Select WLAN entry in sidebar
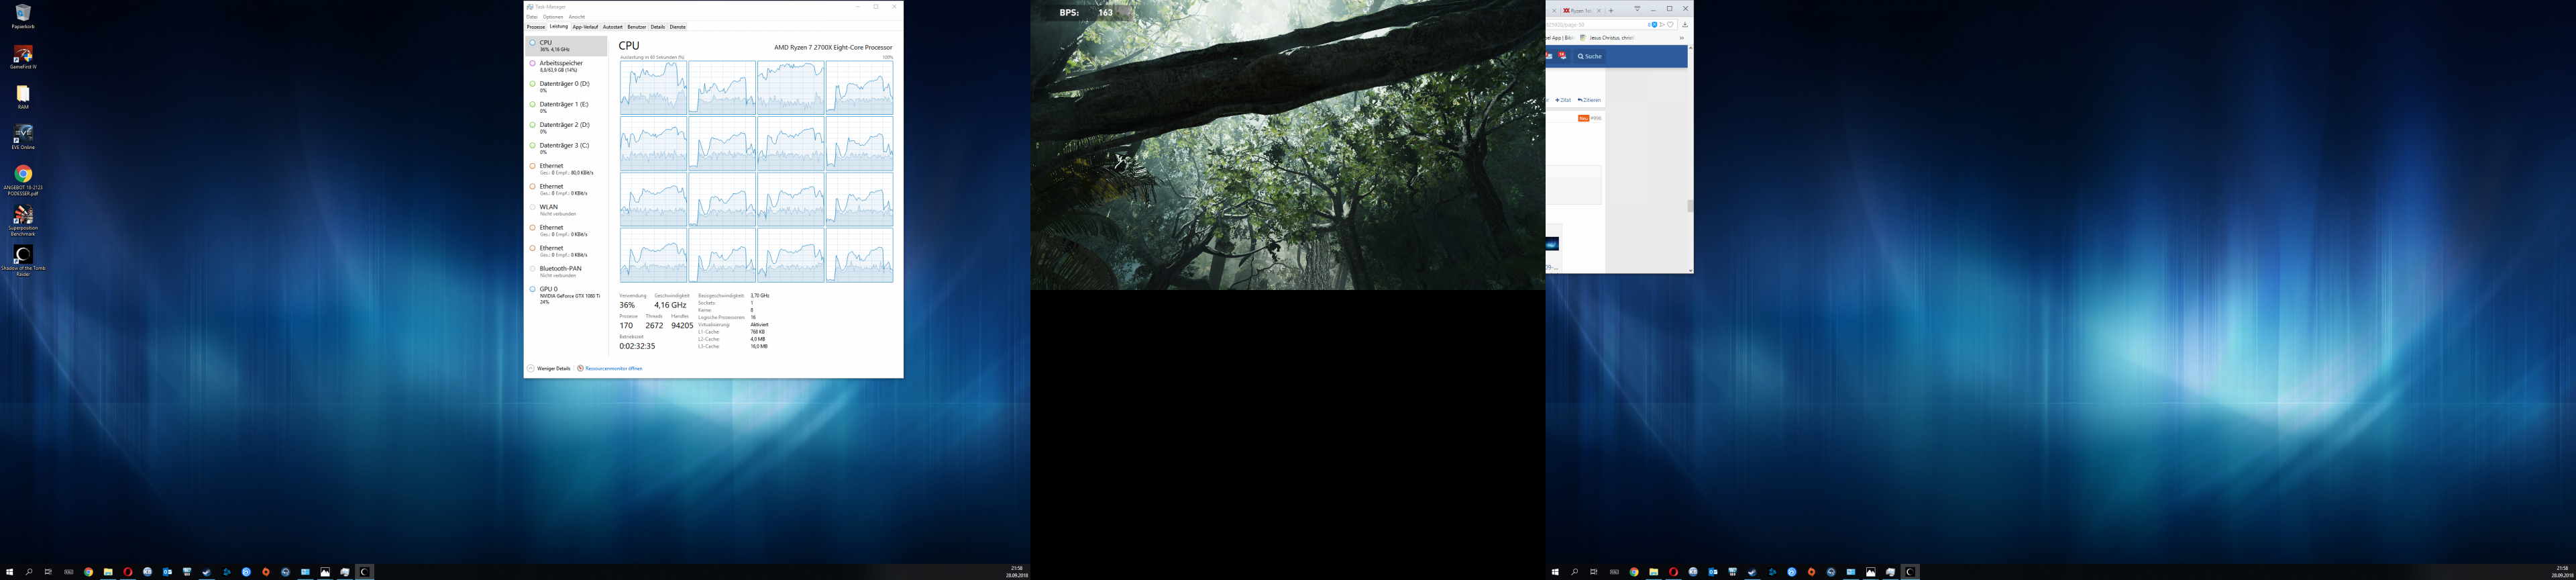 coord(566,210)
